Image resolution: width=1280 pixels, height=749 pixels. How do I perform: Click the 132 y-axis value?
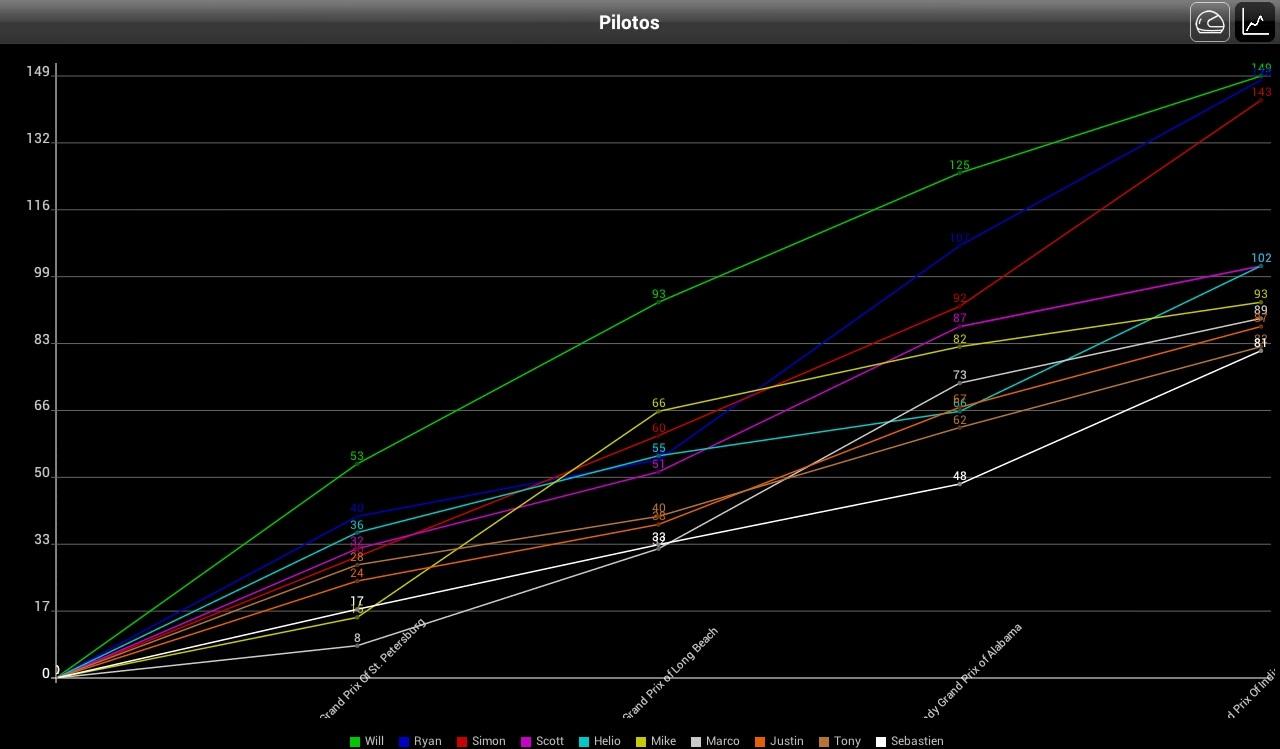coord(38,139)
